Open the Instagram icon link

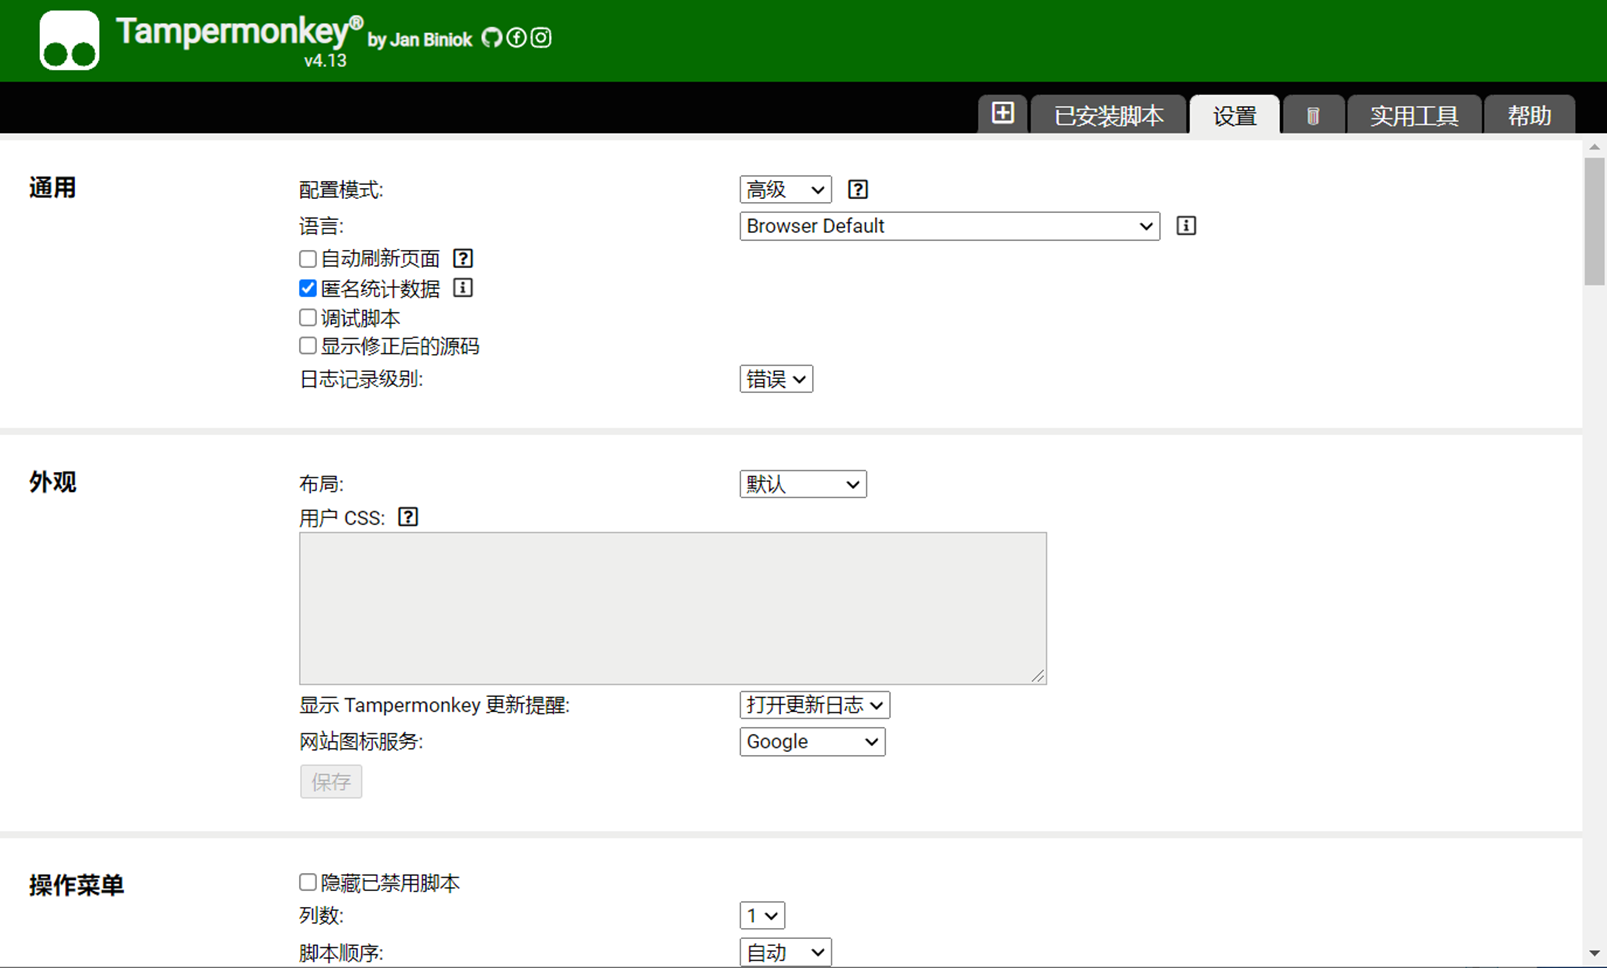tap(541, 38)
